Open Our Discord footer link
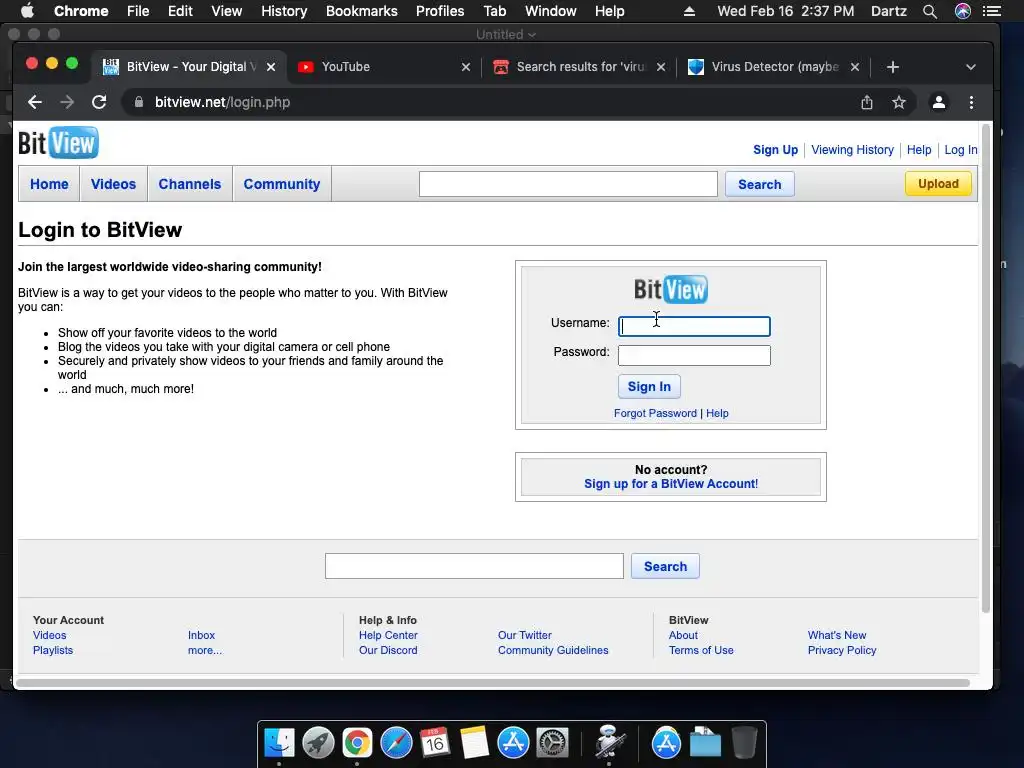Screen dimensions: 1024x768 388,650
